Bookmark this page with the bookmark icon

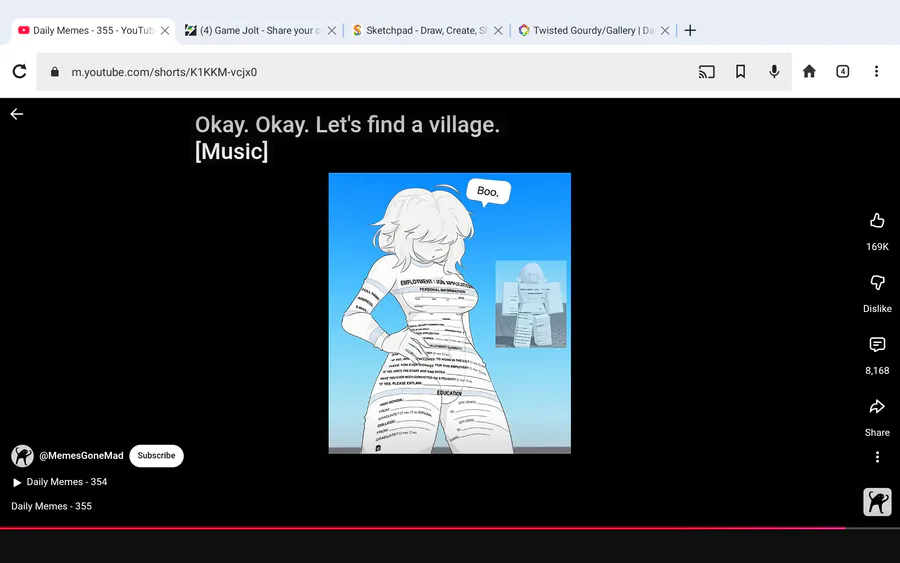click(x=740, y=71)
